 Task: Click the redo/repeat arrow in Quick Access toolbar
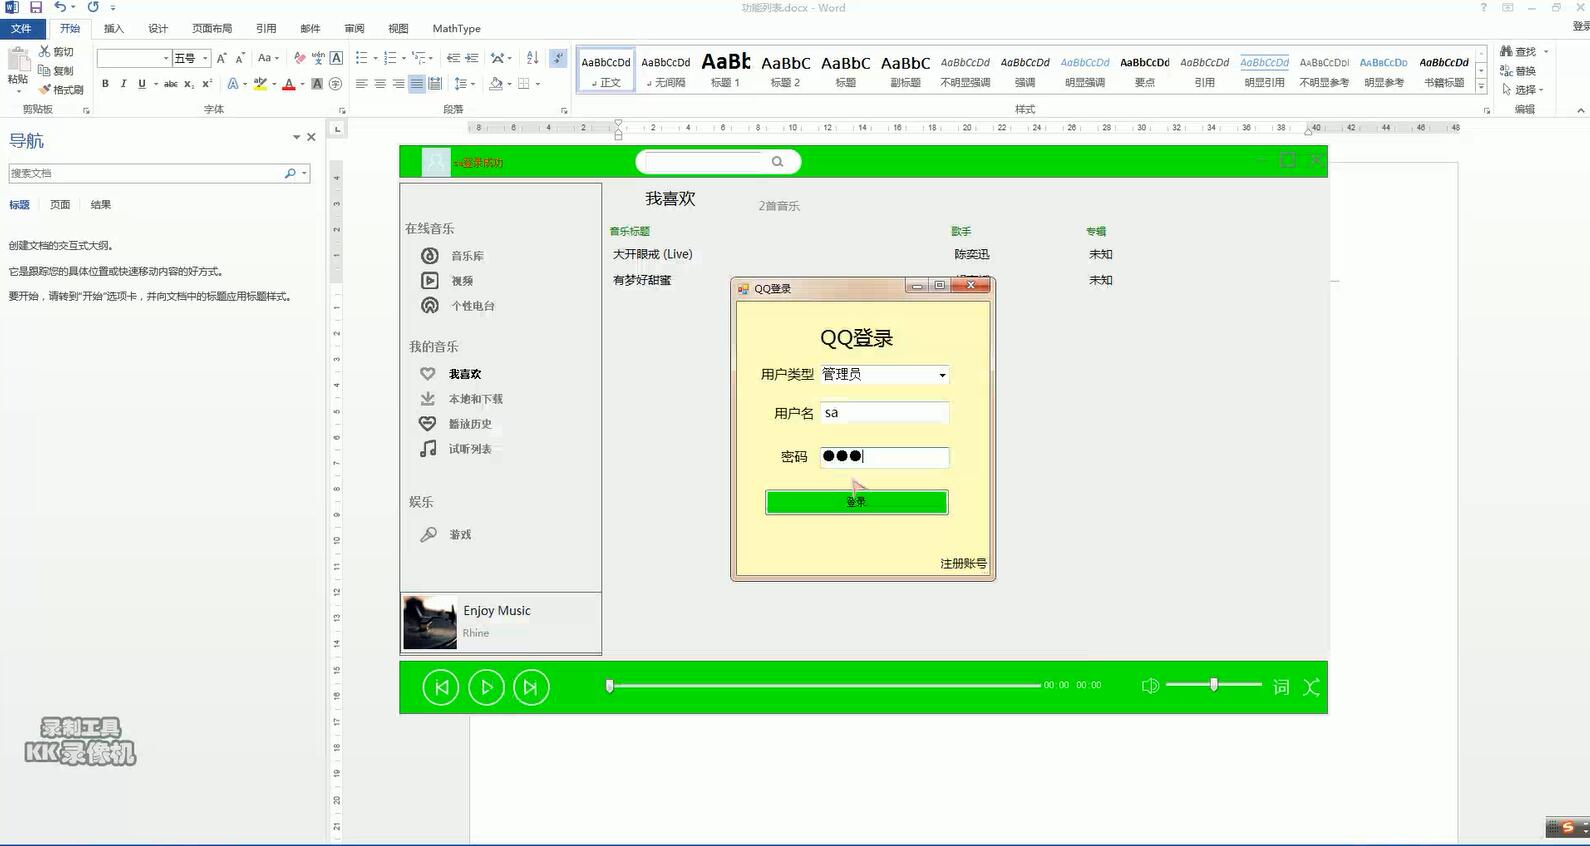[93, 7]
